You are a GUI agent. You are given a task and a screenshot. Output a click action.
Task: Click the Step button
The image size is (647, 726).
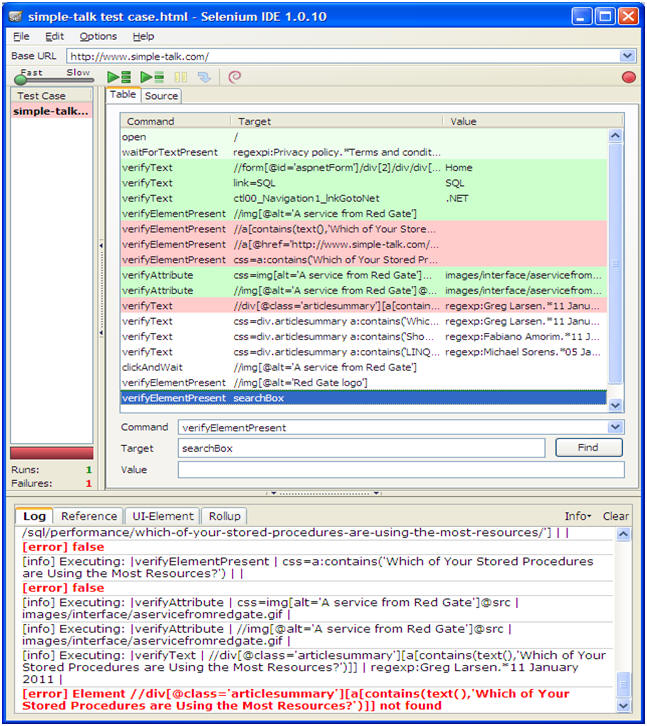coord(204,77)
